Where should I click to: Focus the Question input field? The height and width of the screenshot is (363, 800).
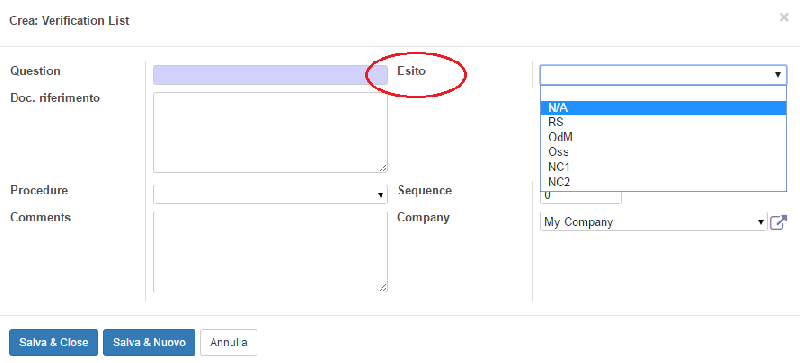click(x=270, y=75)
